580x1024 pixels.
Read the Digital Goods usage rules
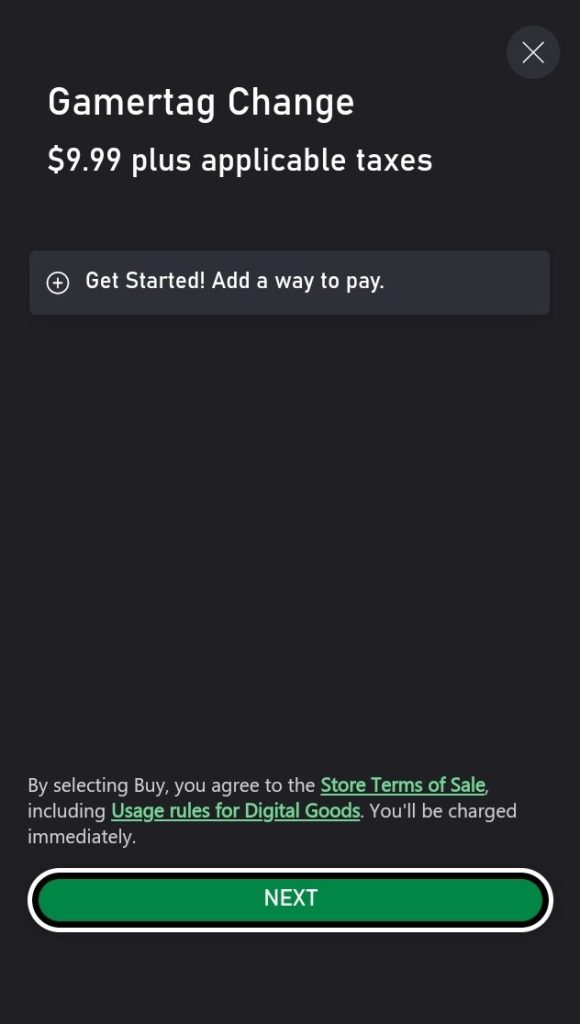236,810
